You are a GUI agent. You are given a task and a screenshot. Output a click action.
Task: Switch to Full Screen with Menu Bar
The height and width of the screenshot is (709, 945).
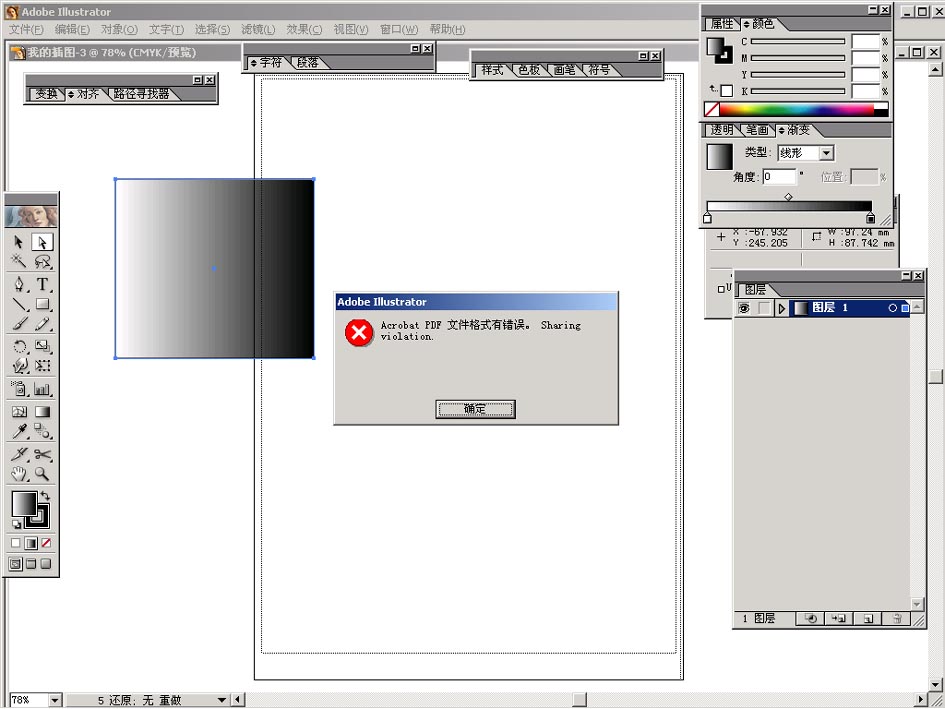[31, 564]
